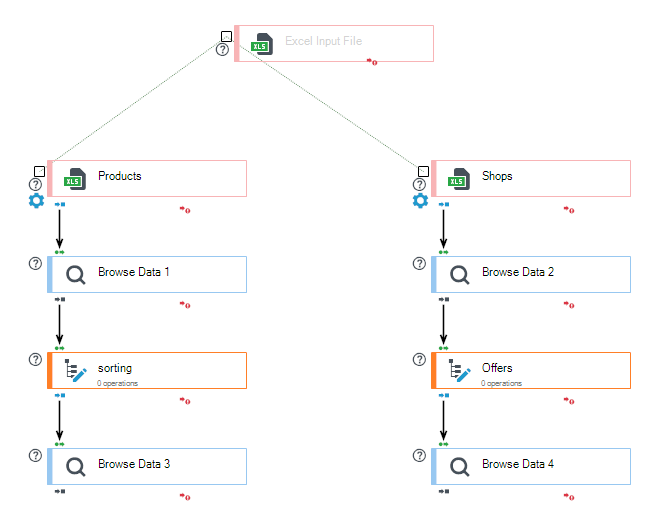
Task: Toggle the square box beside Shops node
Action: [424, 171]
